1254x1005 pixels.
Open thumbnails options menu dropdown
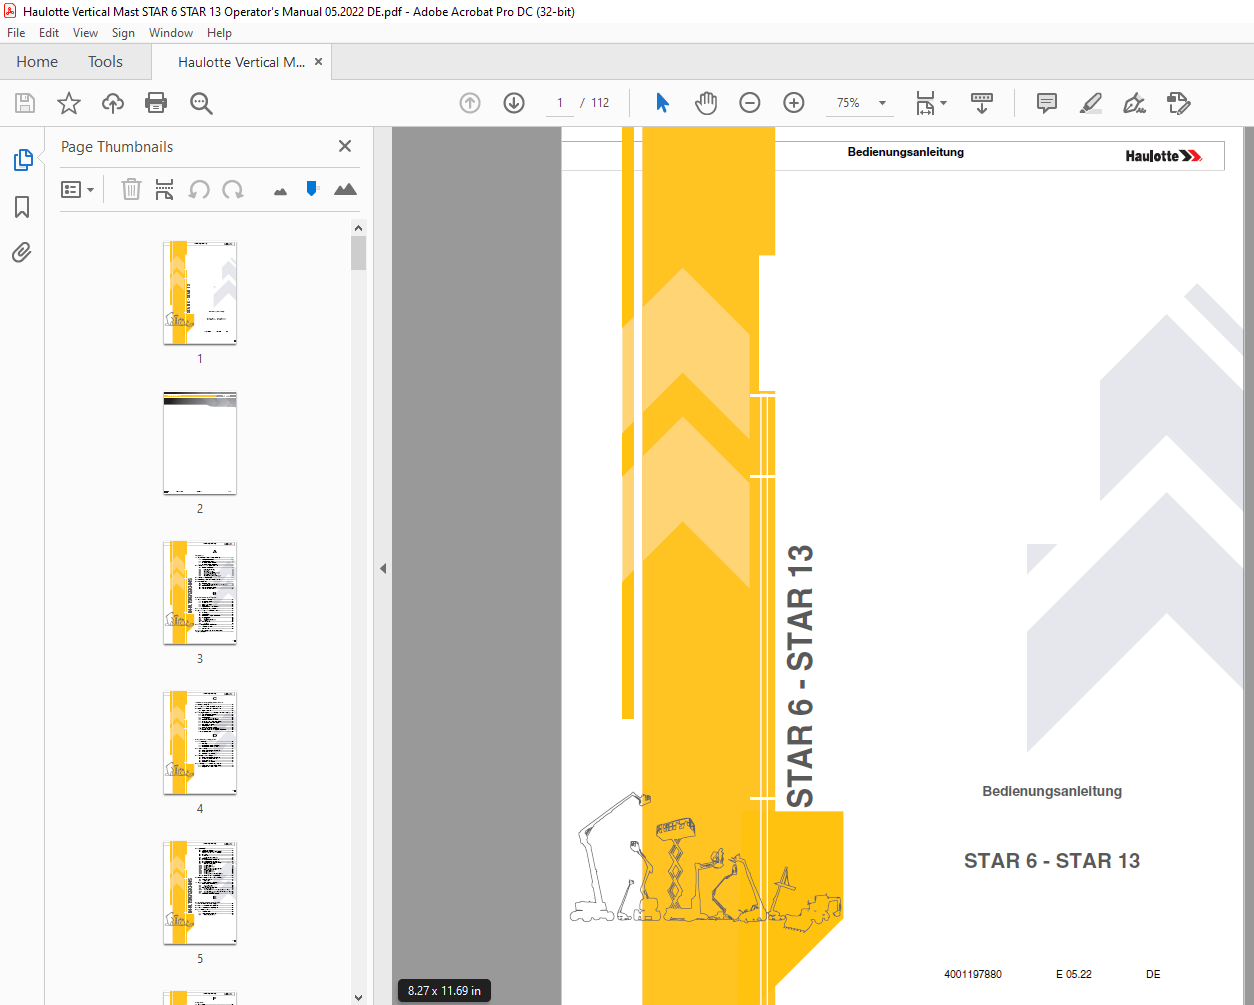coord(78,189)
